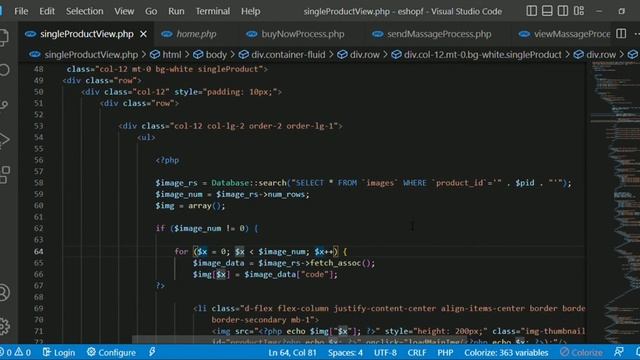Open the Help menu
The image size is (640, 360).
251,11
